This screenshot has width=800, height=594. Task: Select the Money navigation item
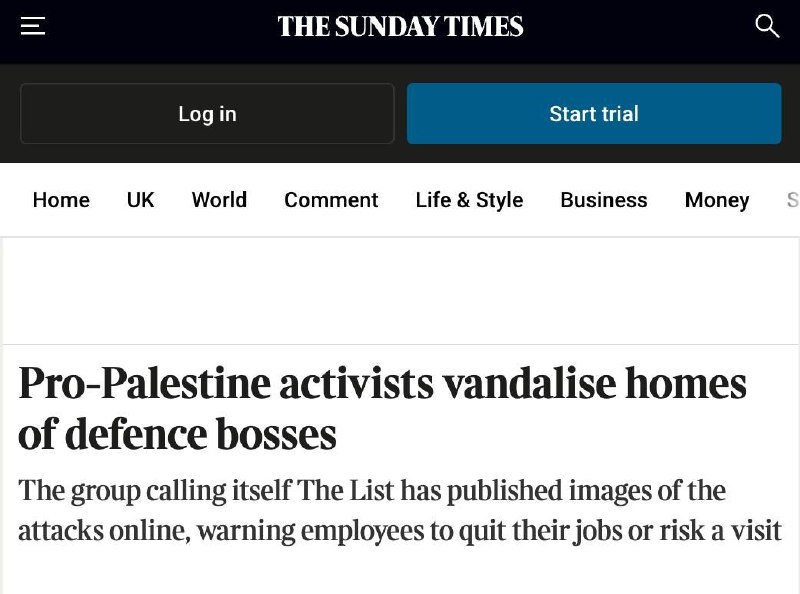(x=717, y=200)
